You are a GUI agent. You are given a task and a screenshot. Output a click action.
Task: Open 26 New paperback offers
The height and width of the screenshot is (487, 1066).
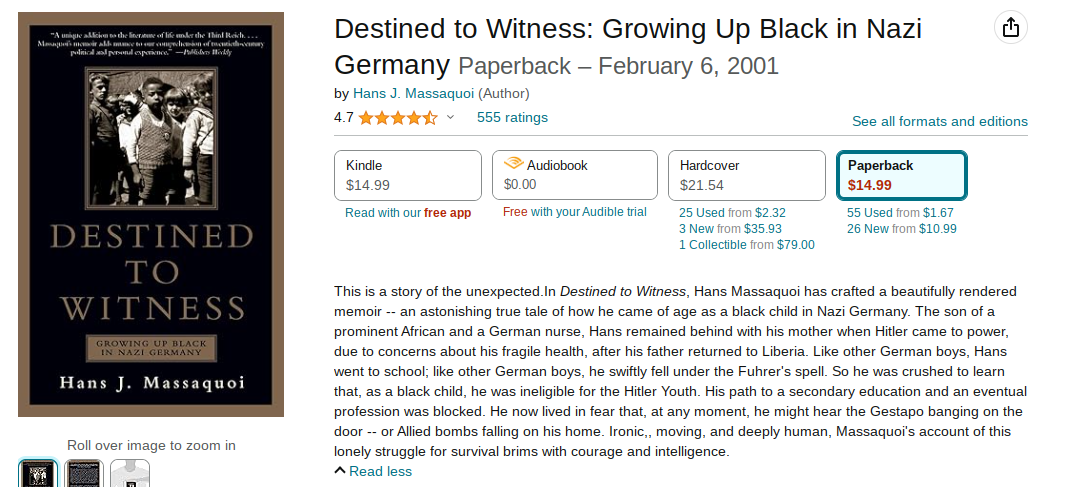(901, 229)
